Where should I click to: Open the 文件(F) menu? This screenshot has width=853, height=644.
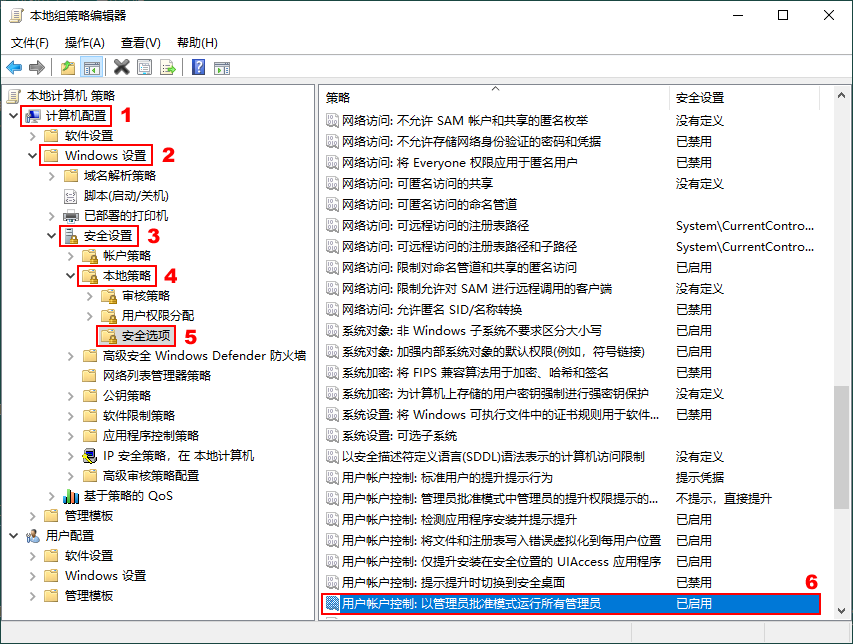30,42
